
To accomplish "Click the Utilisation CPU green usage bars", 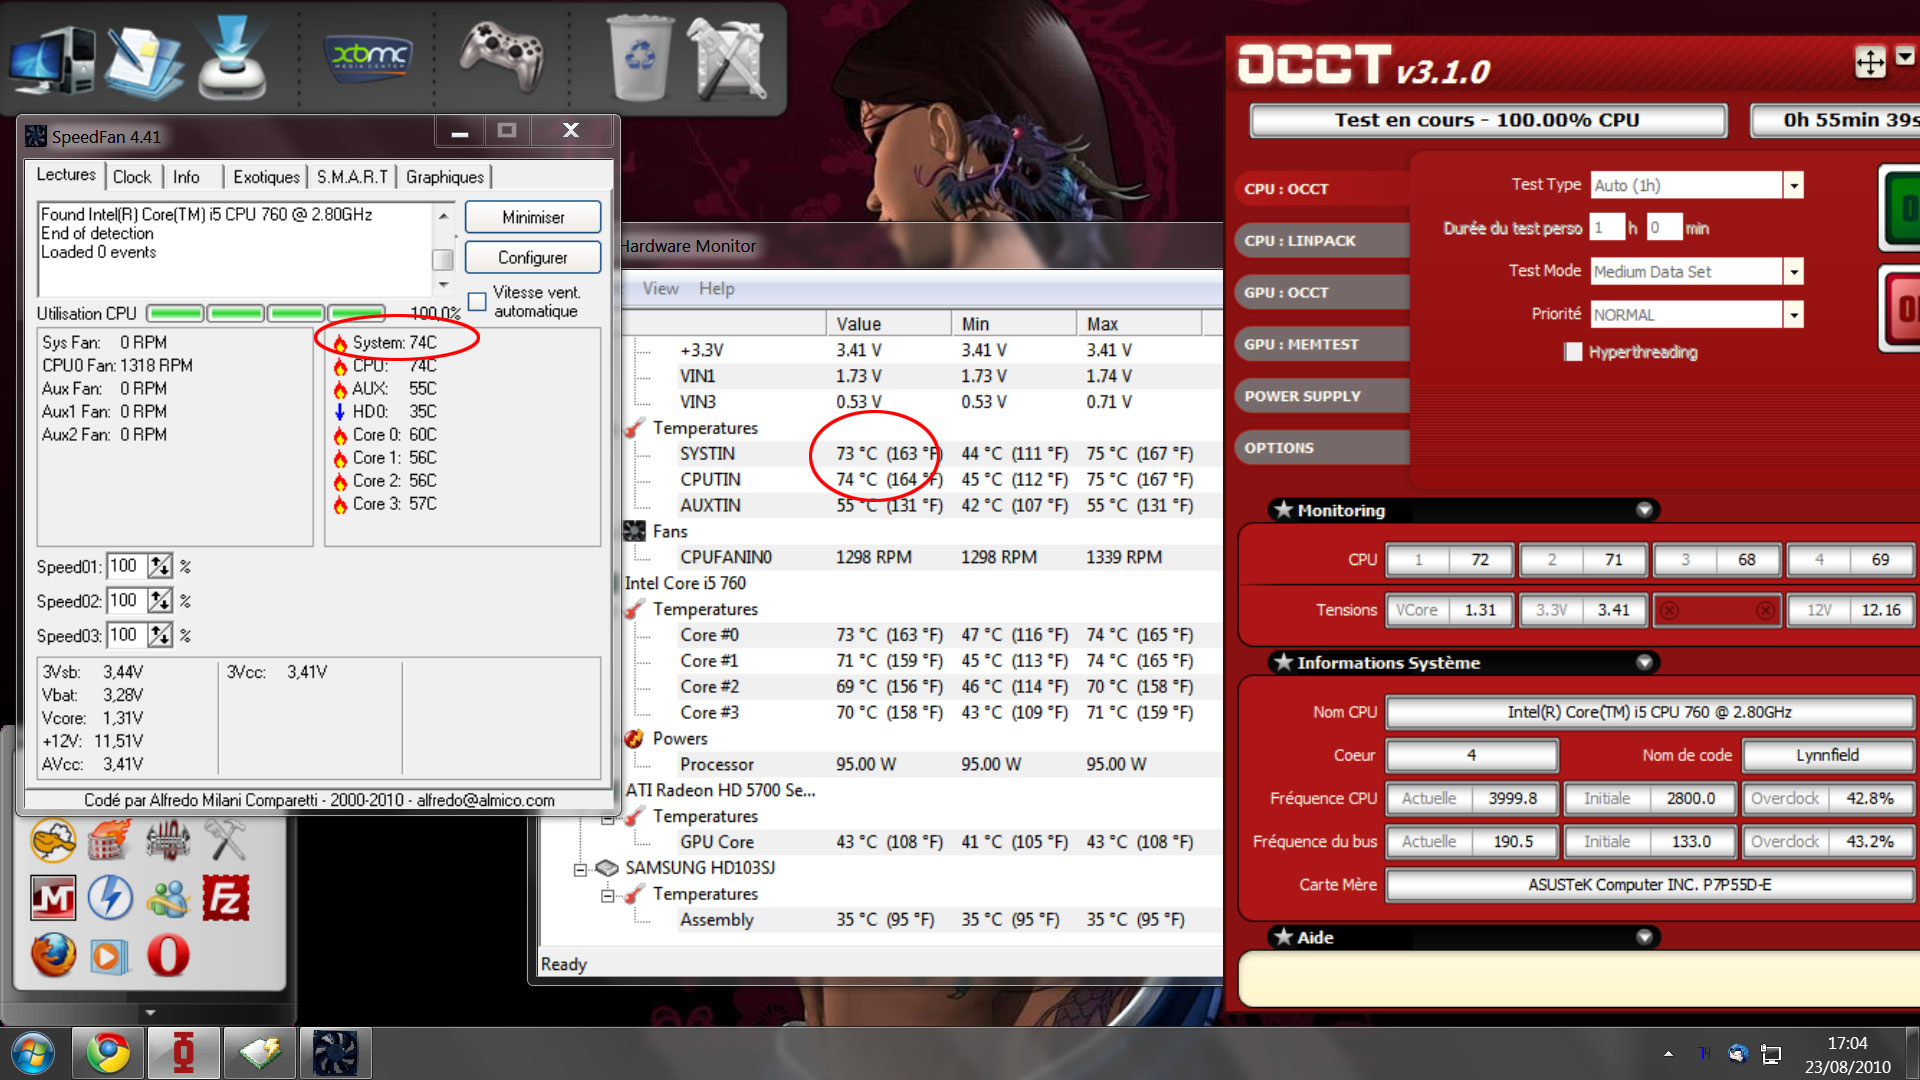I will pos(266,314).
